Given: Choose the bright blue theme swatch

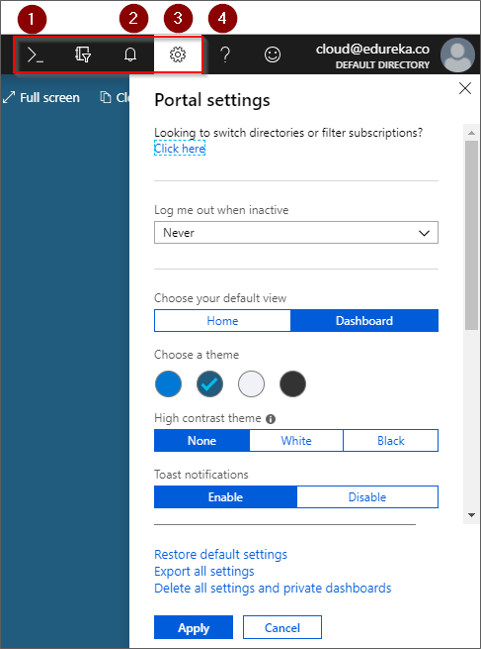Looking at the screenshot, I should (x=168, y=384).
